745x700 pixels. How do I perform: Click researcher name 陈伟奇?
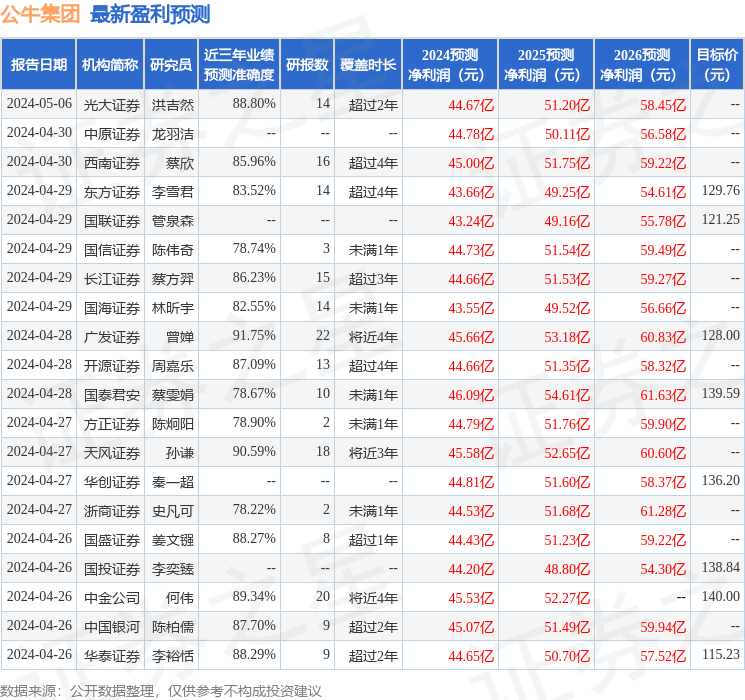pyautogui.click(x=173, y=250)
